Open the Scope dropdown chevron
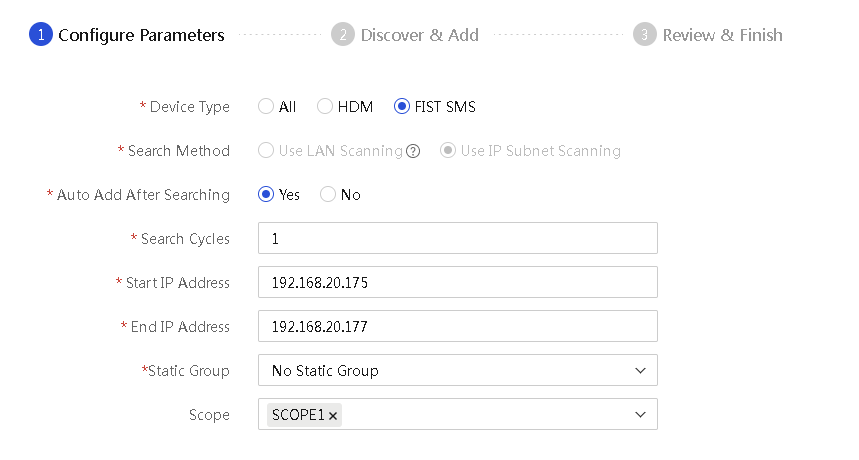Screen dimensions: 859x460 (640, 415)
